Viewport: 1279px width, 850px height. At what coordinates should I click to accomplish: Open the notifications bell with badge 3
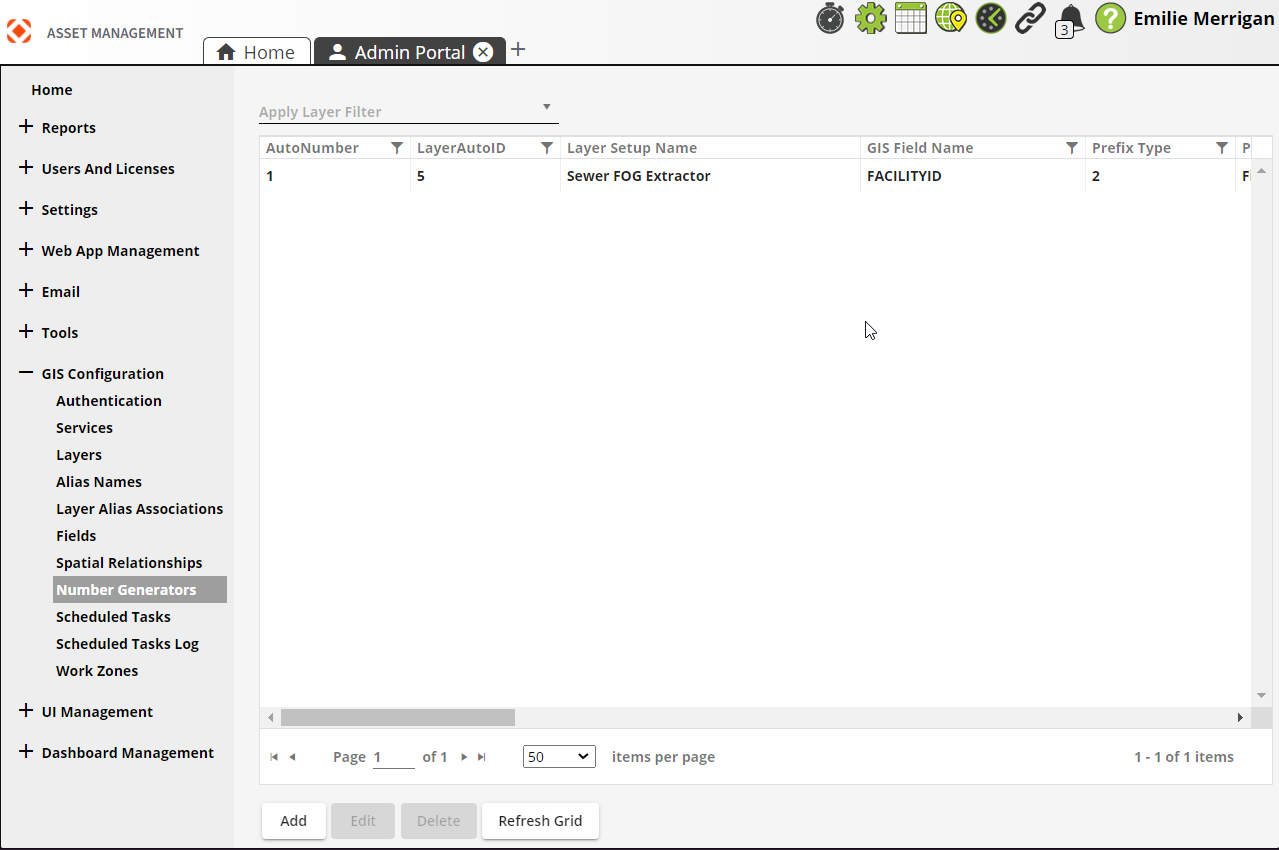pos(1070,19)
